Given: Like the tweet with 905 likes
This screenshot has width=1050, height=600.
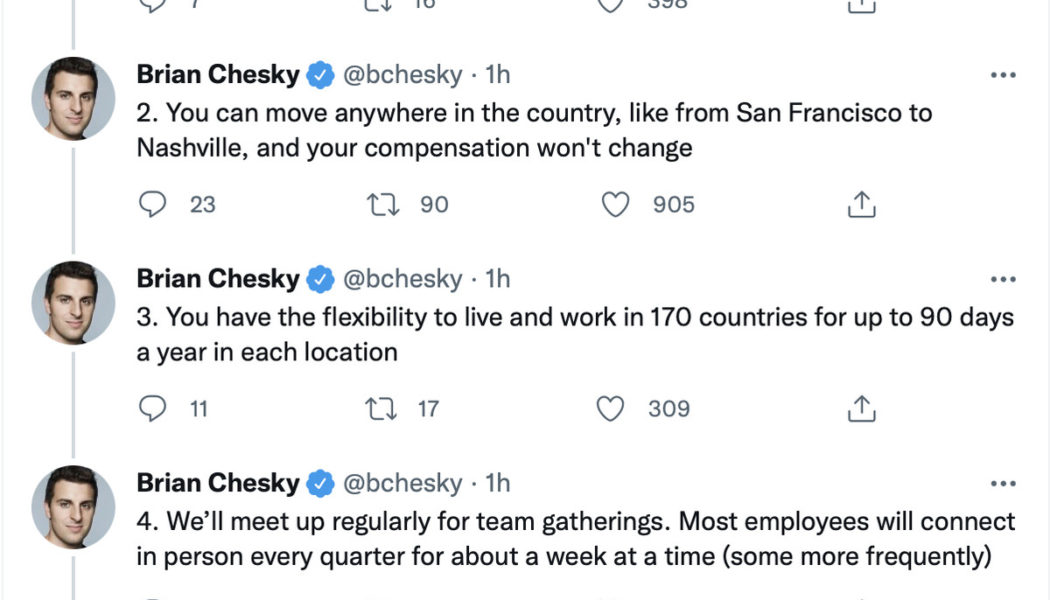Looking at the screenshot, I should coord(615,205).
